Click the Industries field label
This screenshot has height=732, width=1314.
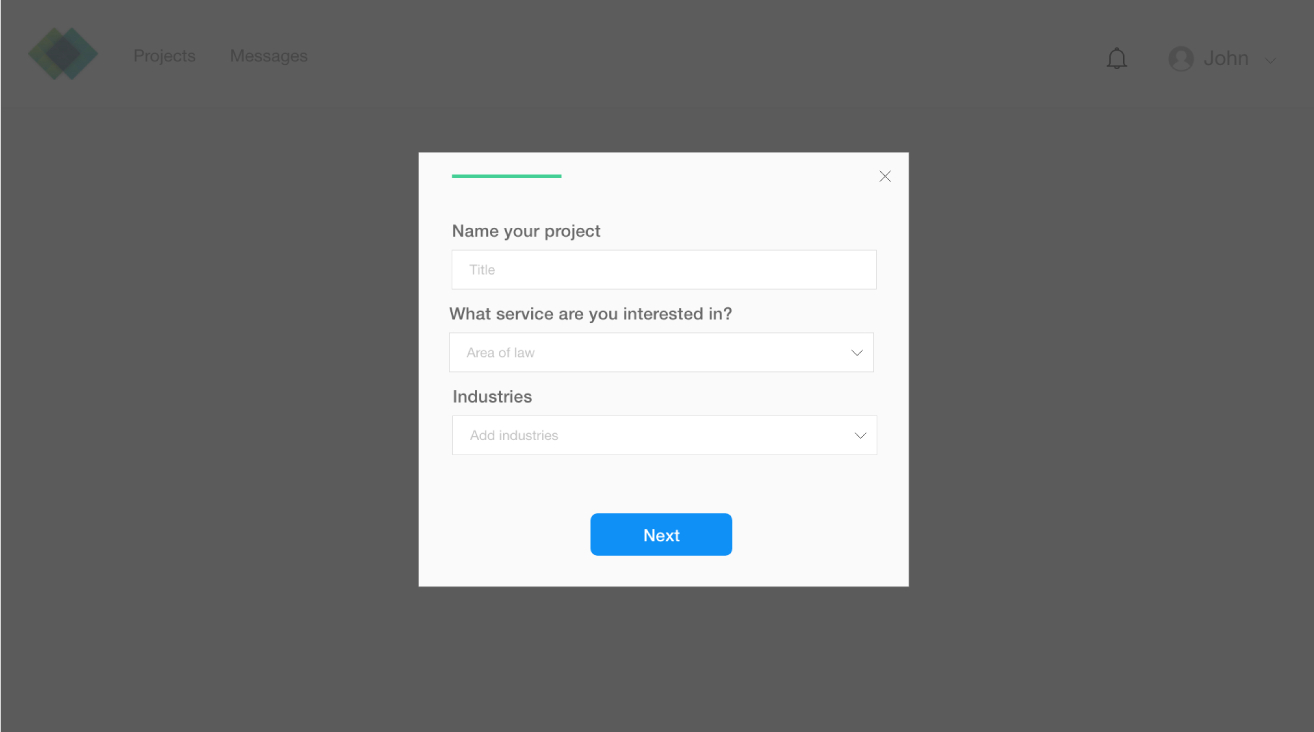tap(492, 397)
